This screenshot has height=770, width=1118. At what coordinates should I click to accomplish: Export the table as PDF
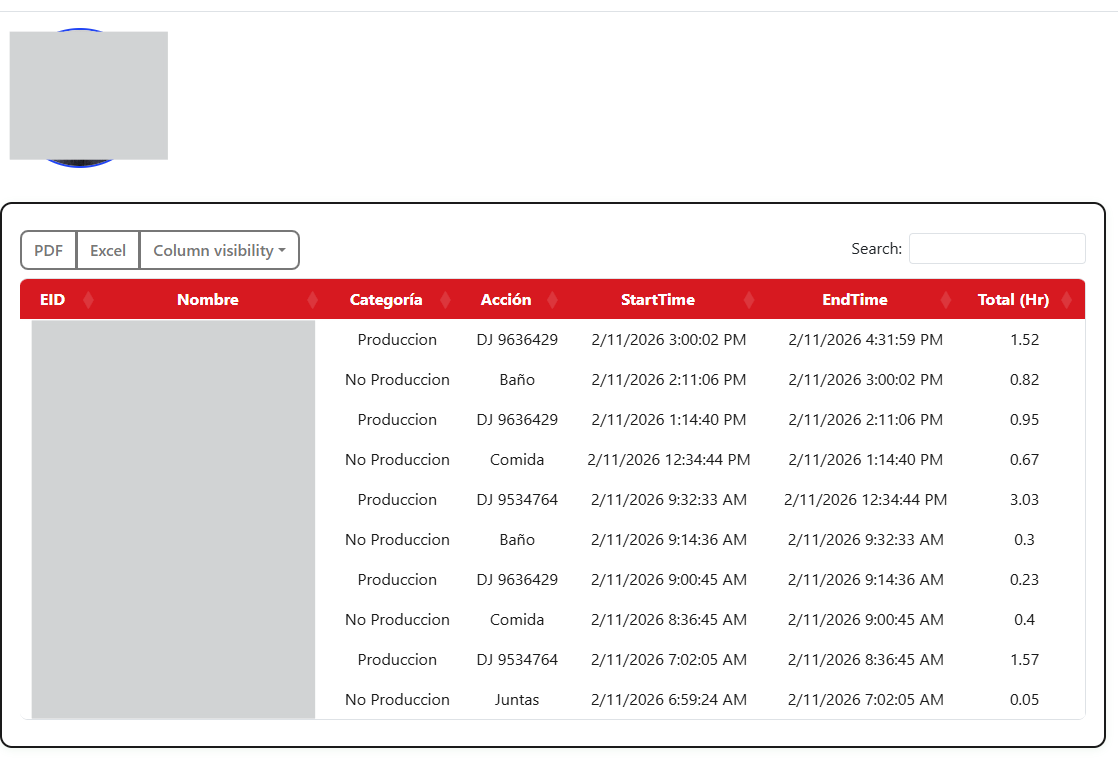[x=48, y=251]
